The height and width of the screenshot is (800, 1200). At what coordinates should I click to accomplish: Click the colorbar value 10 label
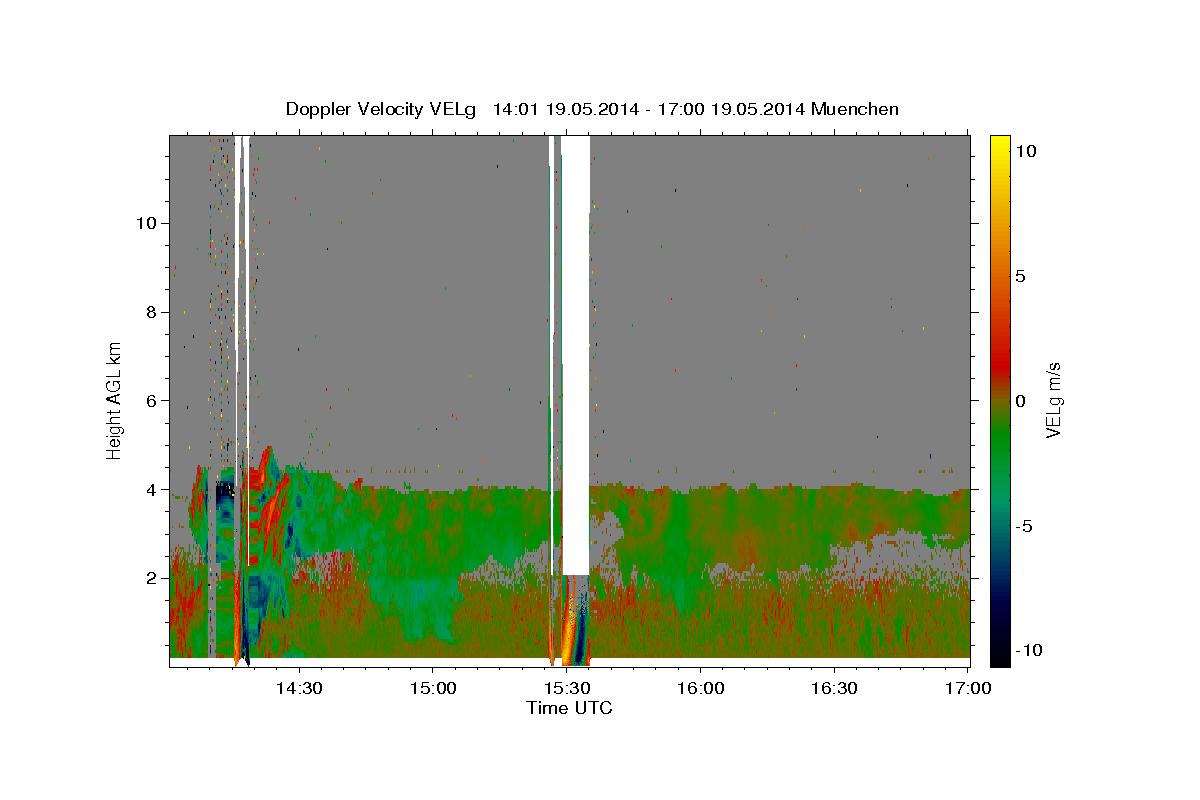[x=1024, y=151]
